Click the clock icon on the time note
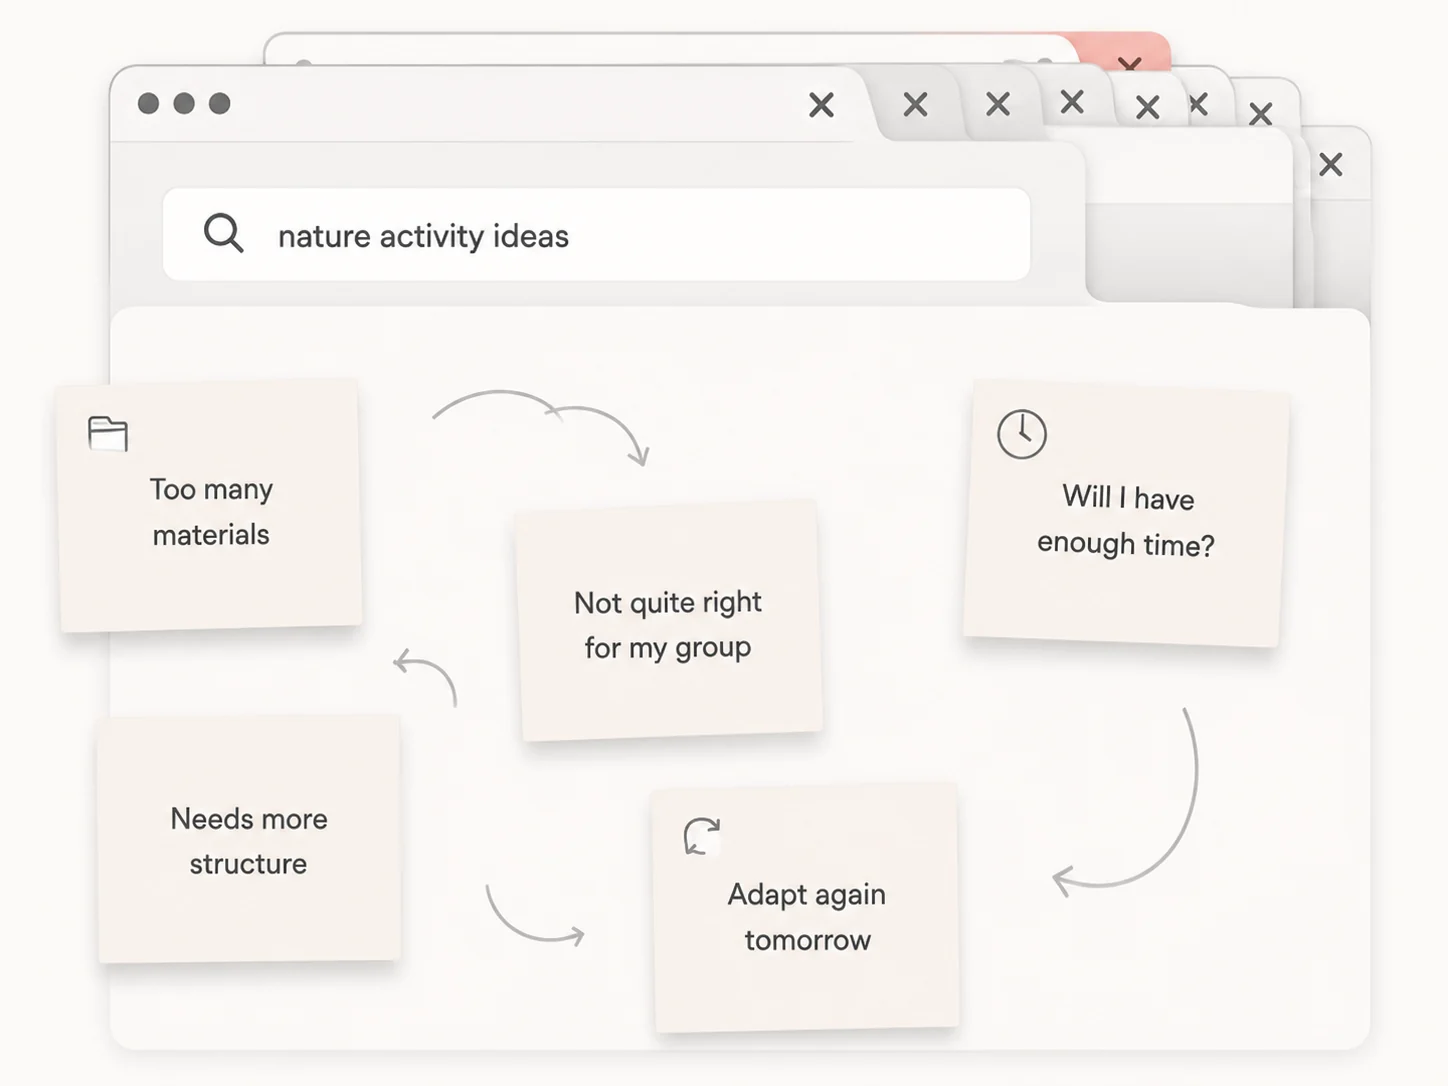The height and width of the screenshot is (1086, 1448). click(1022, 434)
